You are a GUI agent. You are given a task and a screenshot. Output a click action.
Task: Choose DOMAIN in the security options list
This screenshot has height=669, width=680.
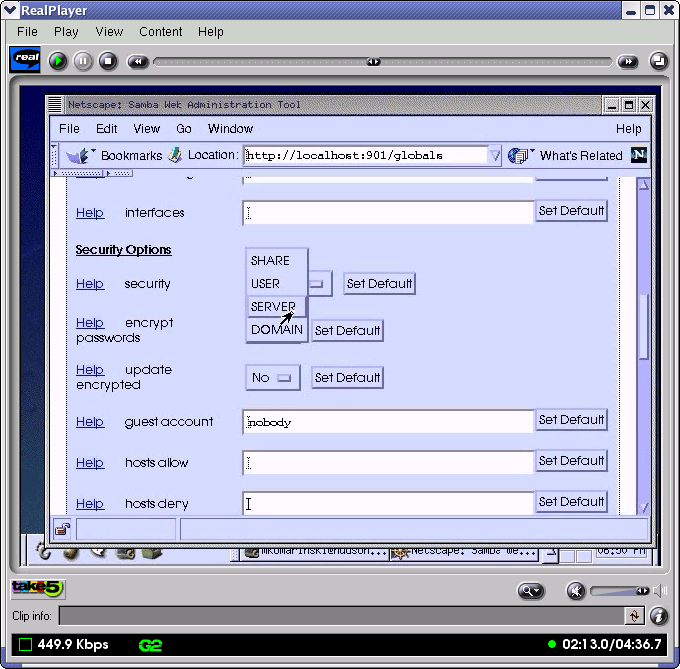tap(276, 330)
